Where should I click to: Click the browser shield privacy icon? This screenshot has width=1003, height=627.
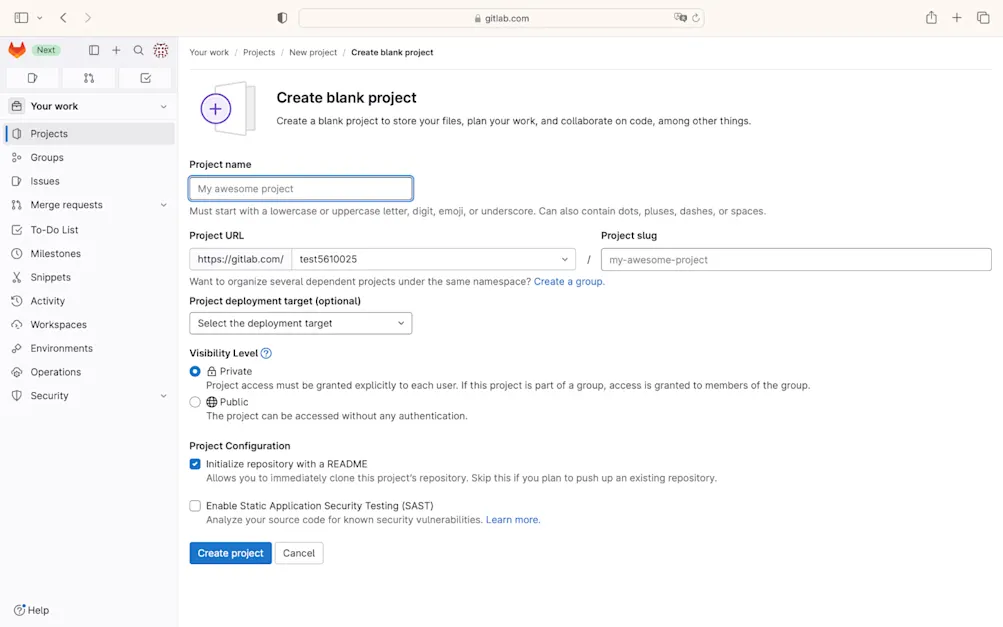(x=281, y=17)
